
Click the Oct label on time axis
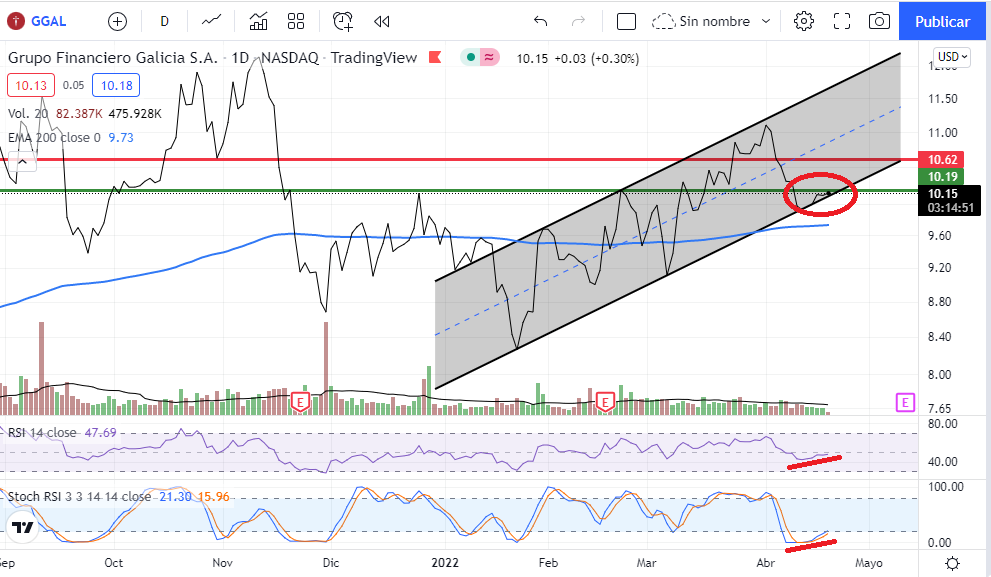(114, 563)
